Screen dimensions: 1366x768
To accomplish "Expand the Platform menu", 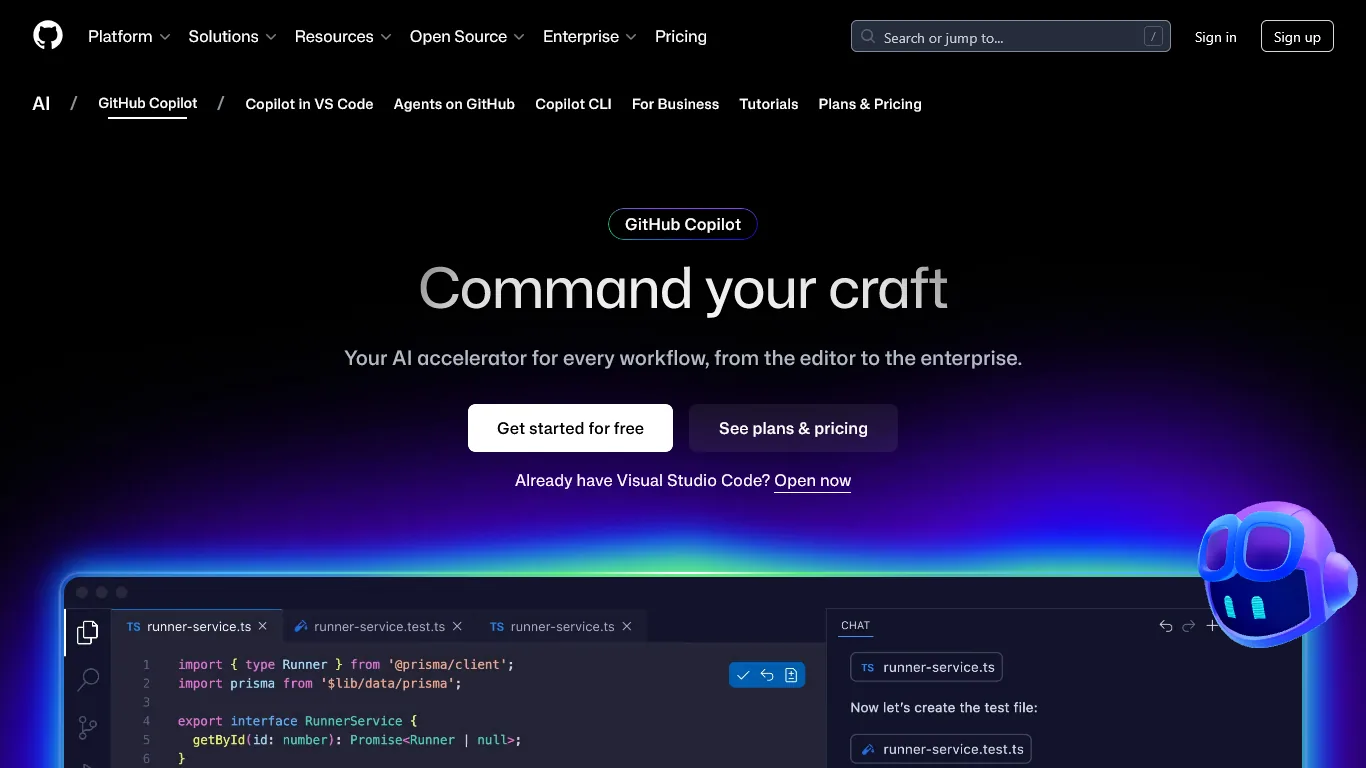I will click(129, 37).
